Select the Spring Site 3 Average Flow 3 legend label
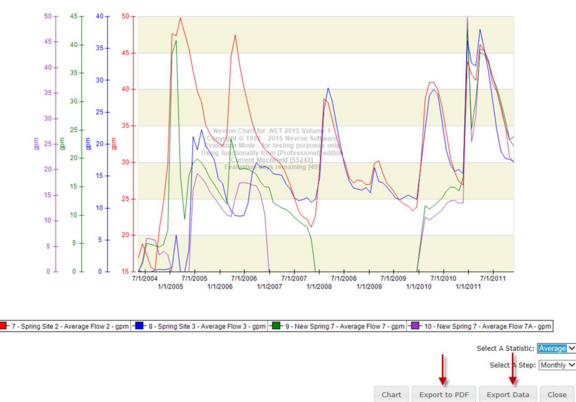 (x=207, y=326)
